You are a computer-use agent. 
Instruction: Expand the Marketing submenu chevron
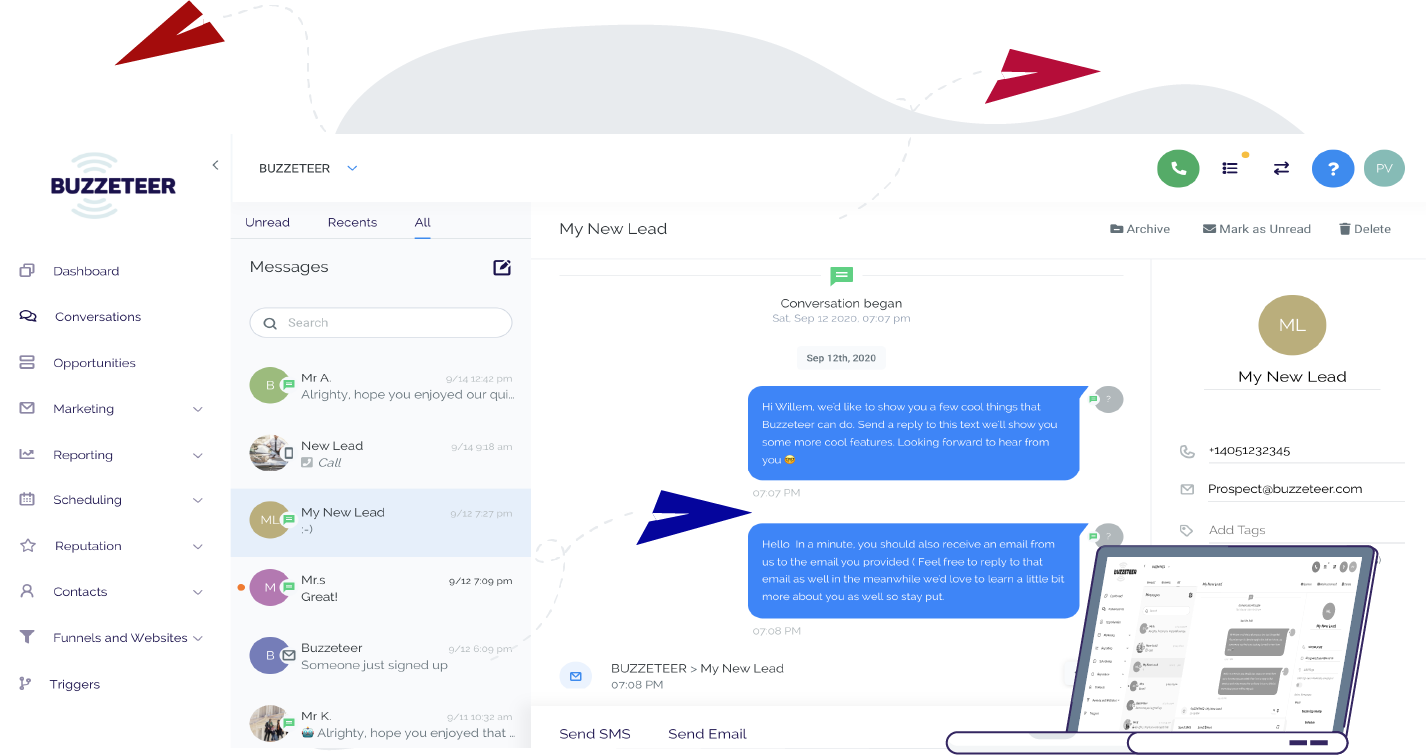[198, 409]
